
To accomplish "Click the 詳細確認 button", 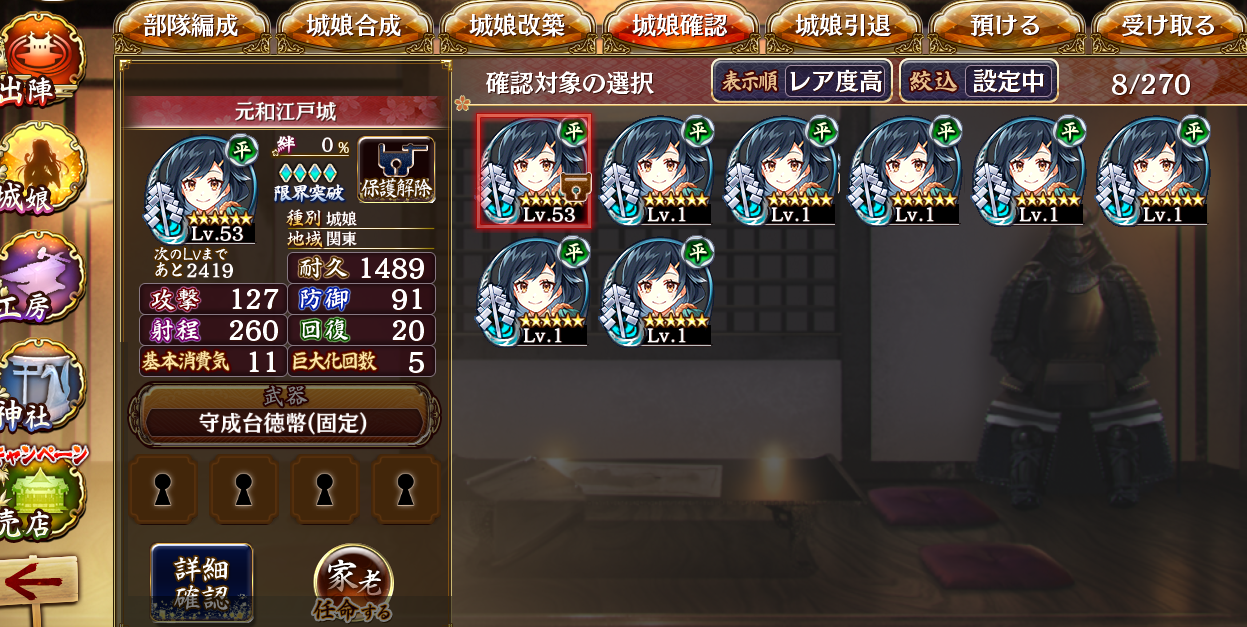I will pos(202,582).
